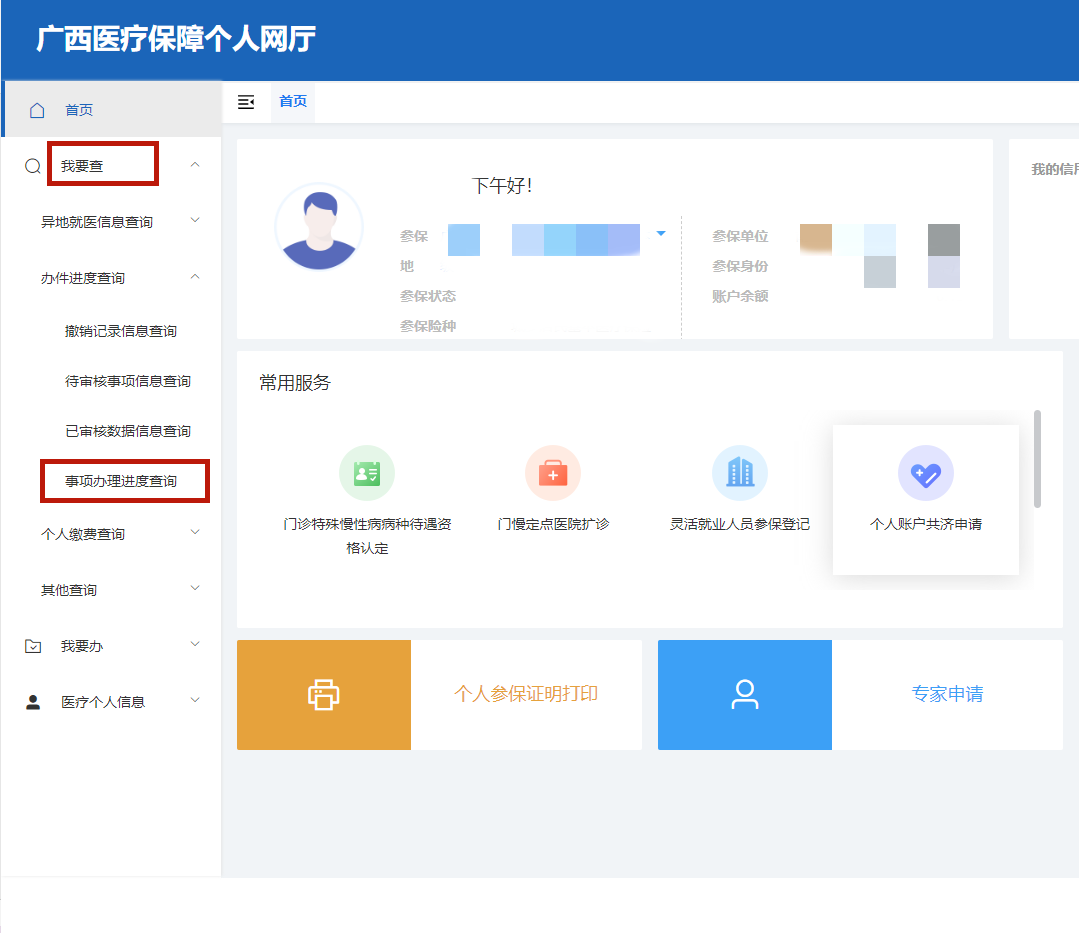Expand 异地就医信息查询 submenu
The image size is (1079, 933).
click(195, 221)
